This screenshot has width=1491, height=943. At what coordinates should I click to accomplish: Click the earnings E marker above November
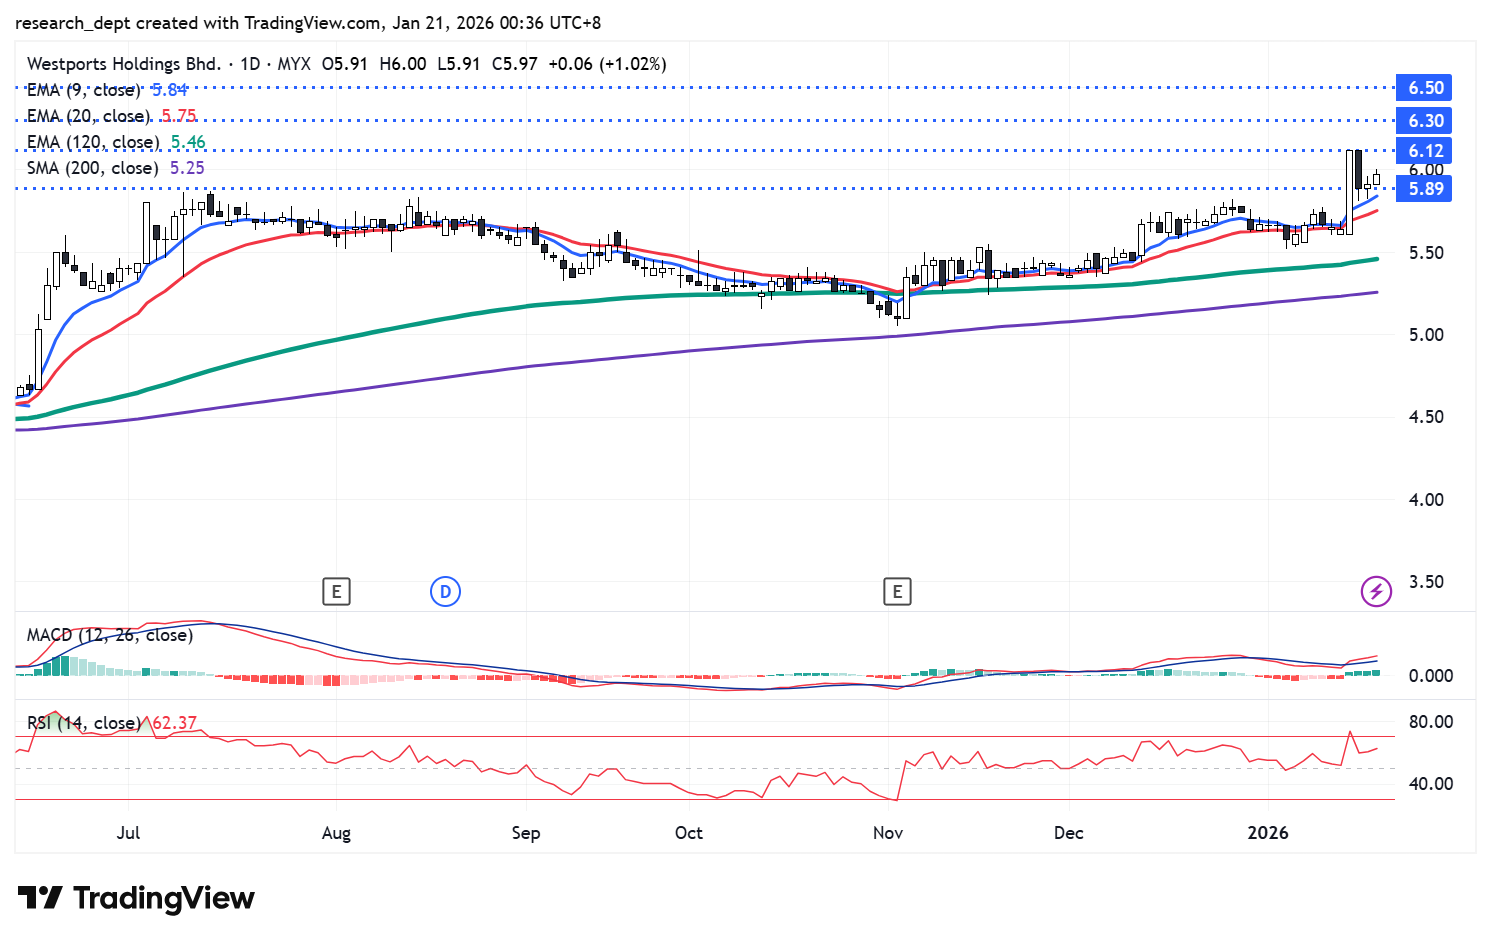(x=897, y=592)
